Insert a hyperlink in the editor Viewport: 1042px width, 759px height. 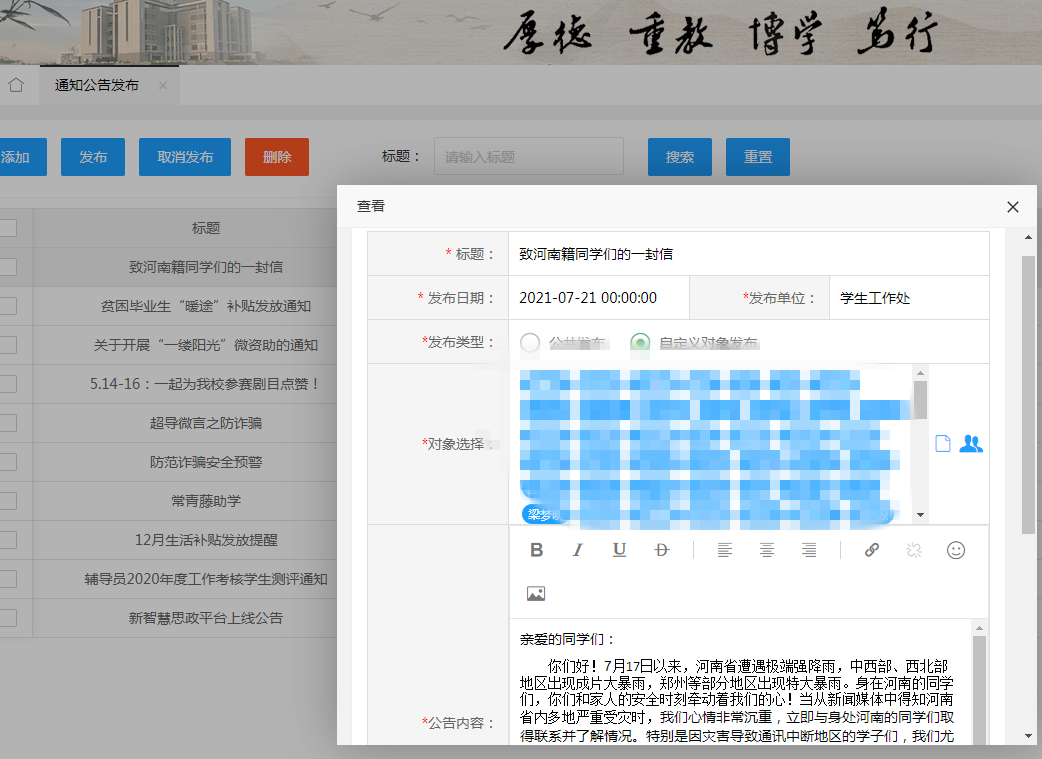click(x=871, y=550)
